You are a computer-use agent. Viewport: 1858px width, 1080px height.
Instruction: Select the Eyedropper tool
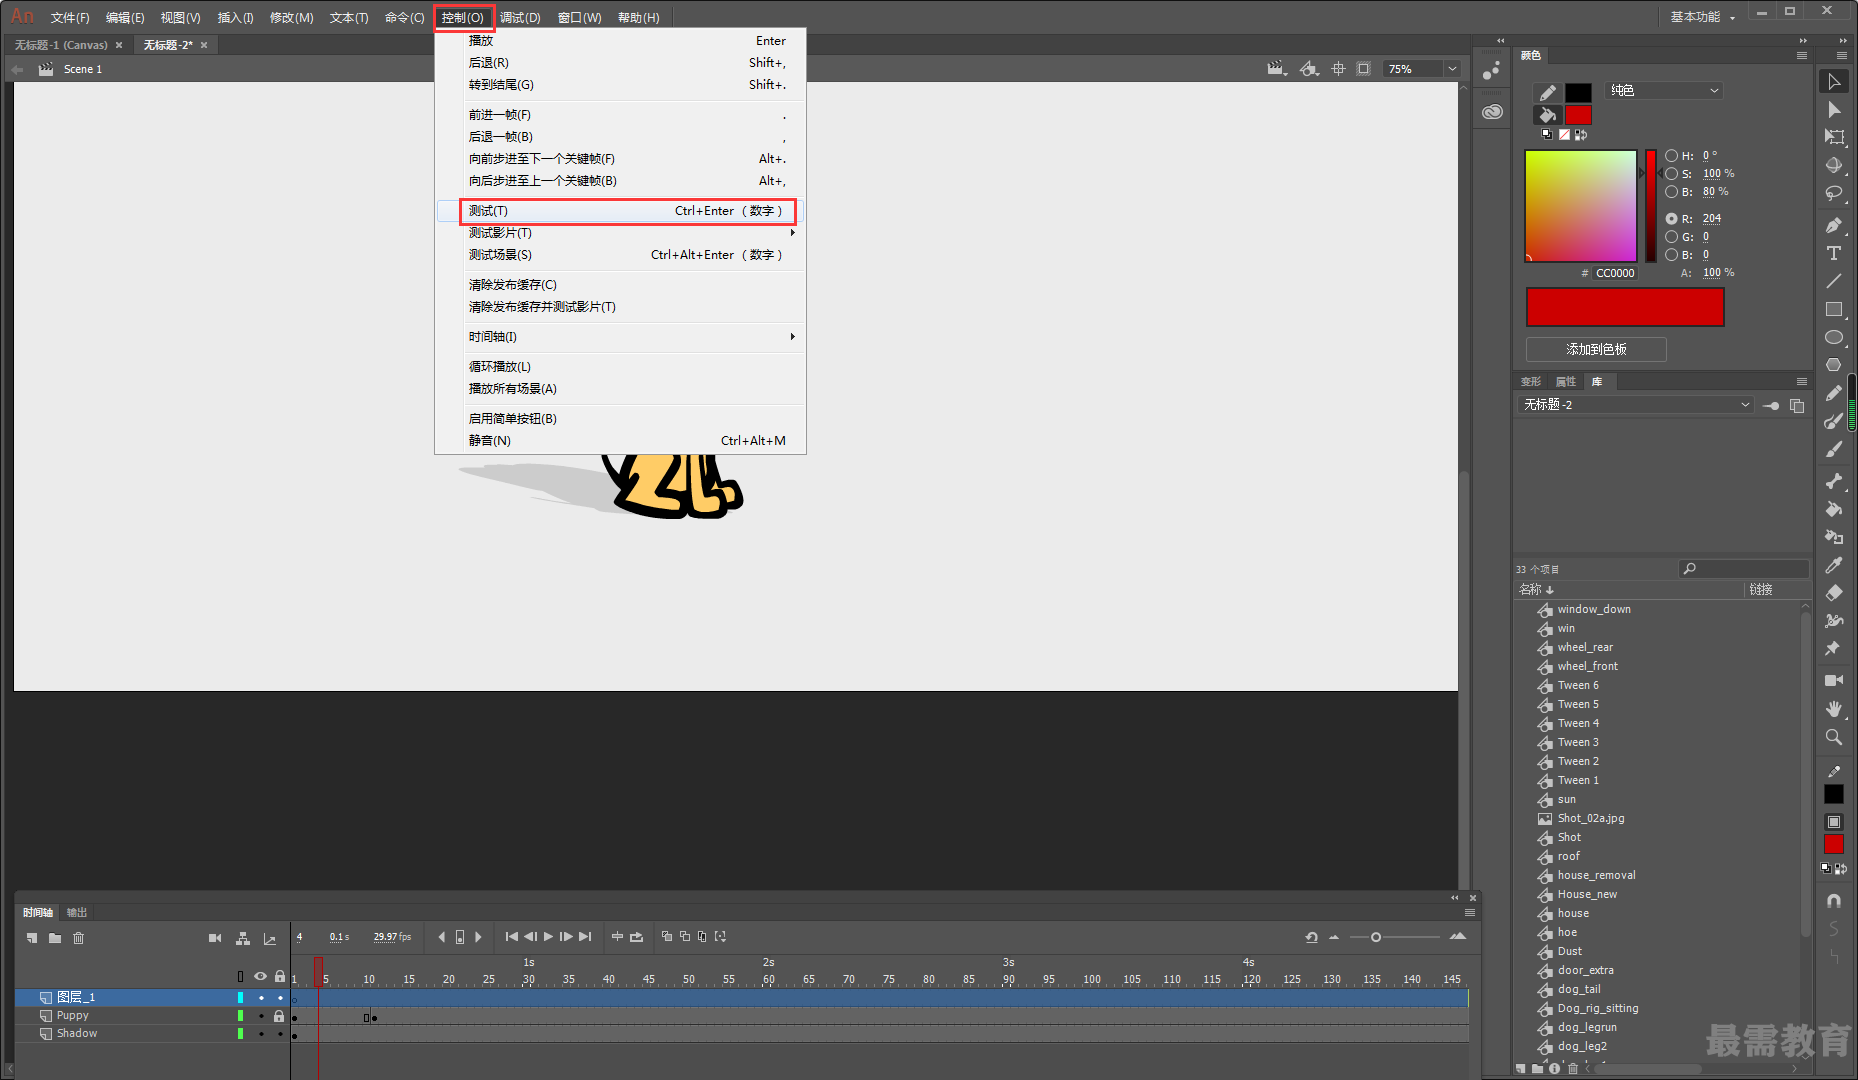(x=1834, y=565)
